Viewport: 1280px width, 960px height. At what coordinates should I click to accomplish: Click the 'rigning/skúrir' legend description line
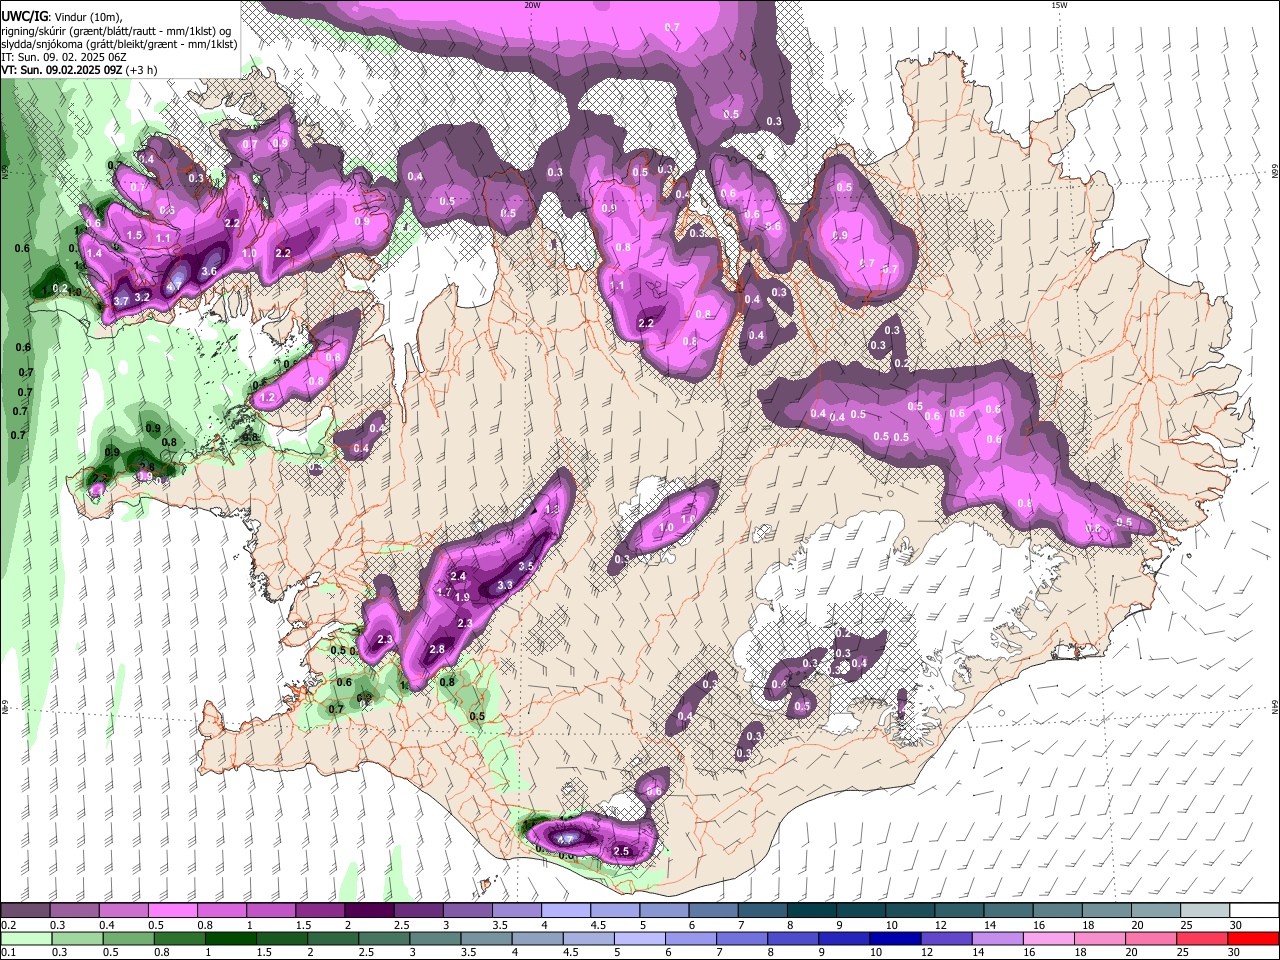[x=116, y=30]
